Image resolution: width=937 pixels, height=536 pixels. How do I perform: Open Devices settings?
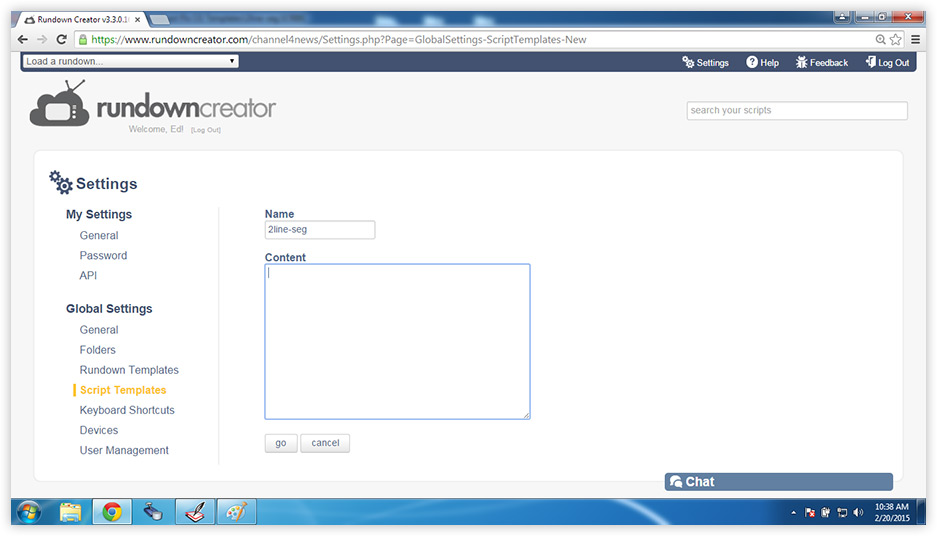[x=99, y=430]
